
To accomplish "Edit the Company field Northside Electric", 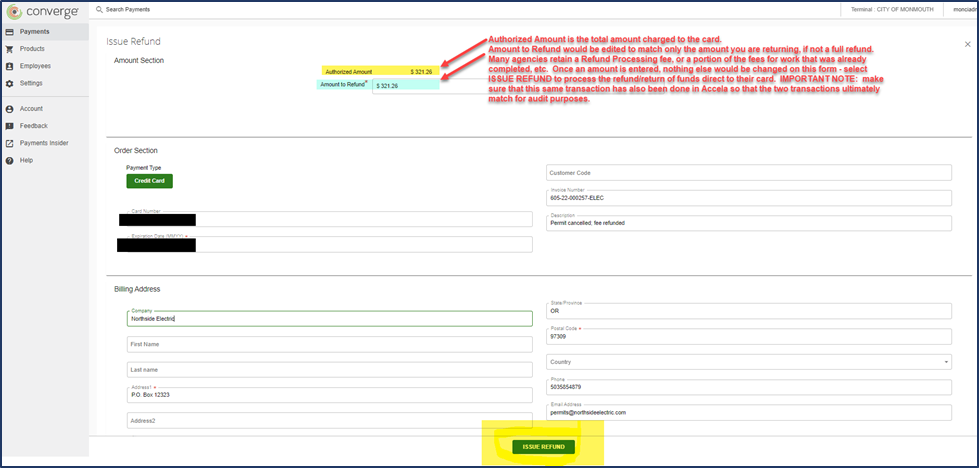I will 329,319.
